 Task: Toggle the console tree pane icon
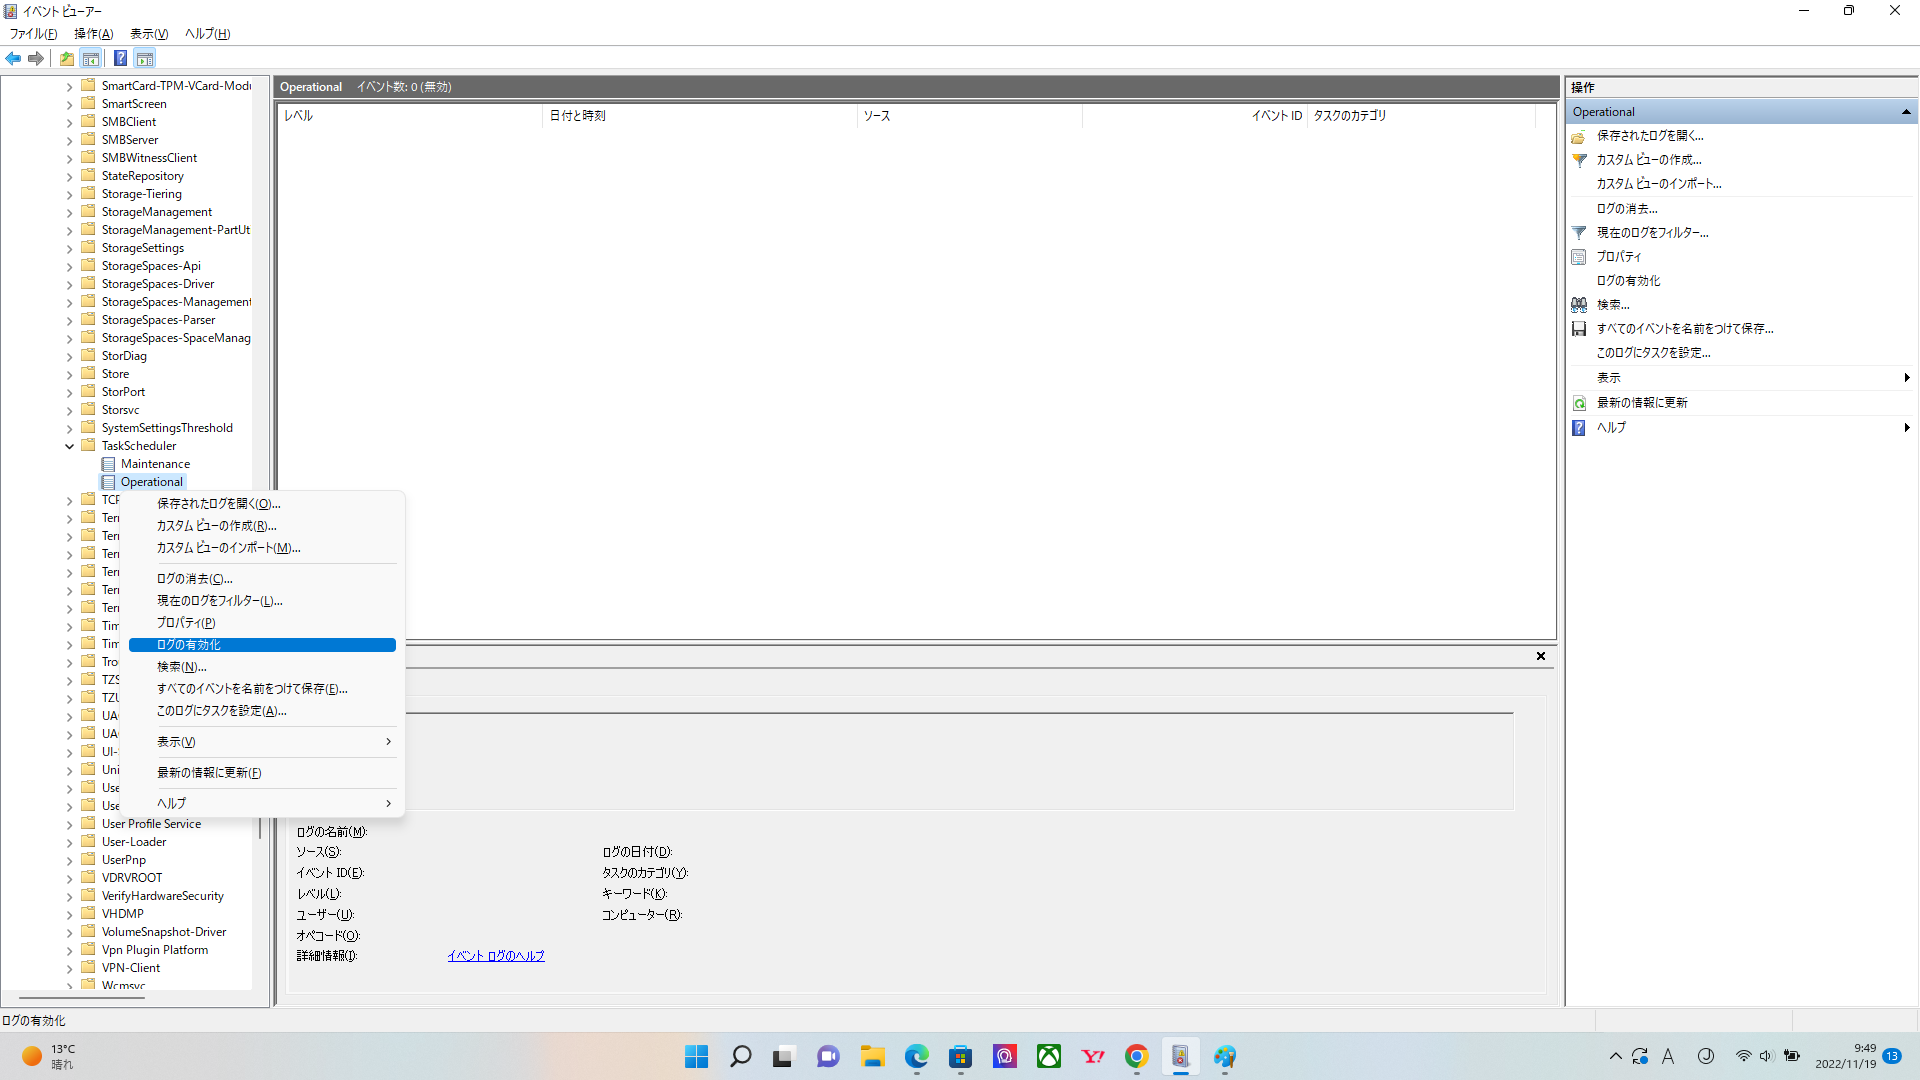pyautogui.click(x=91, y=58)
